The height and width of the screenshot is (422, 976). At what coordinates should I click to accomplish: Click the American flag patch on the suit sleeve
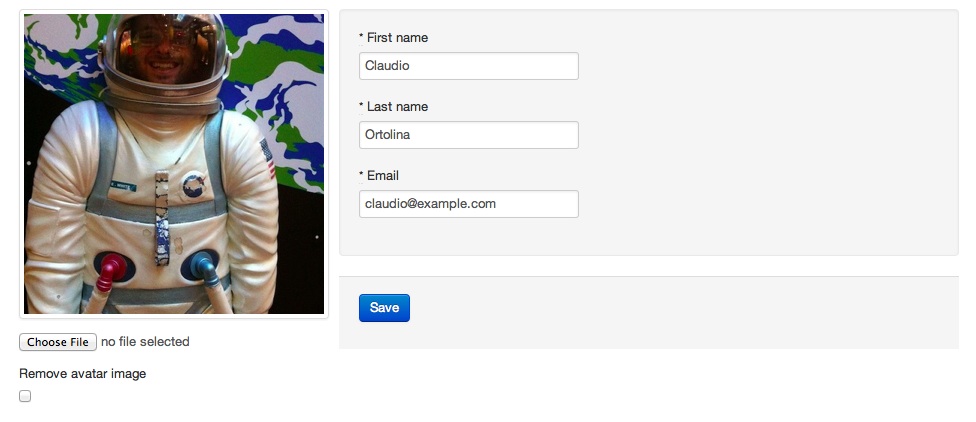[268, 157]
